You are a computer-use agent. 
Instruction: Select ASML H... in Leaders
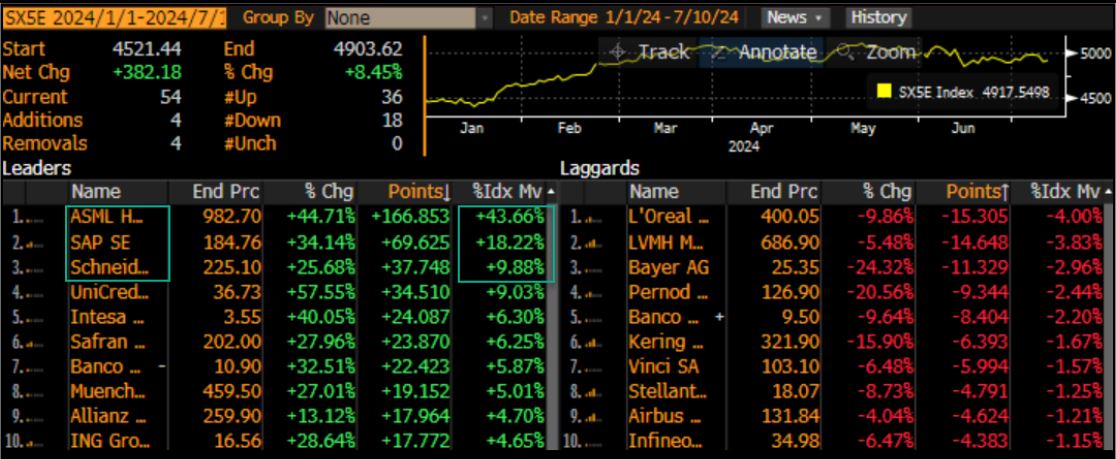point(106,218)
